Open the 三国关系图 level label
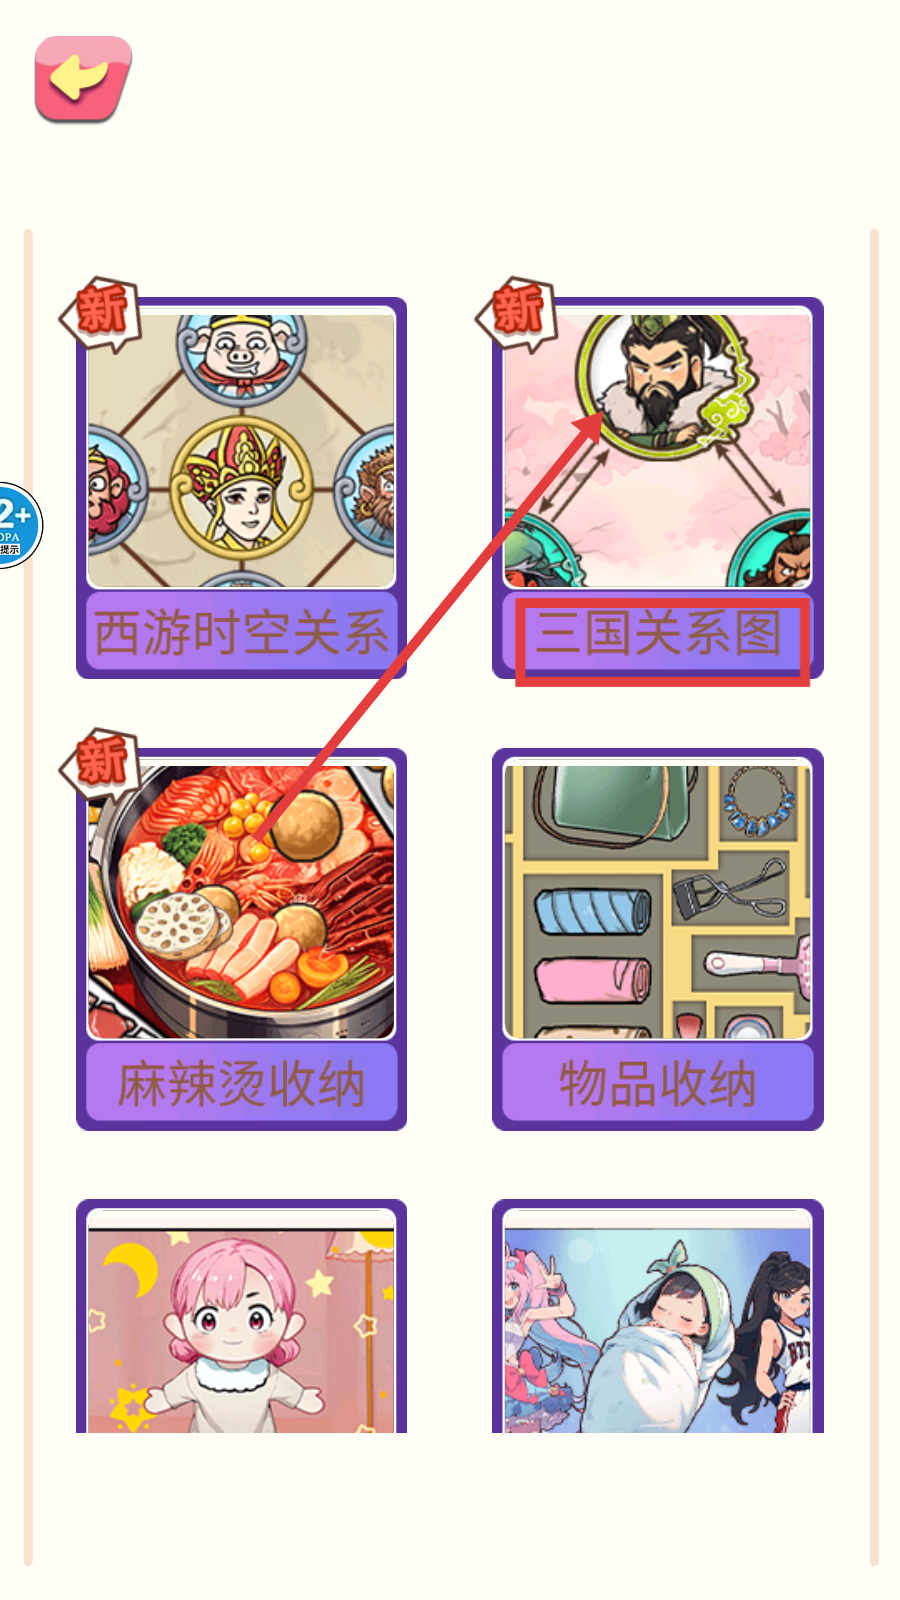 coord(659,634)
